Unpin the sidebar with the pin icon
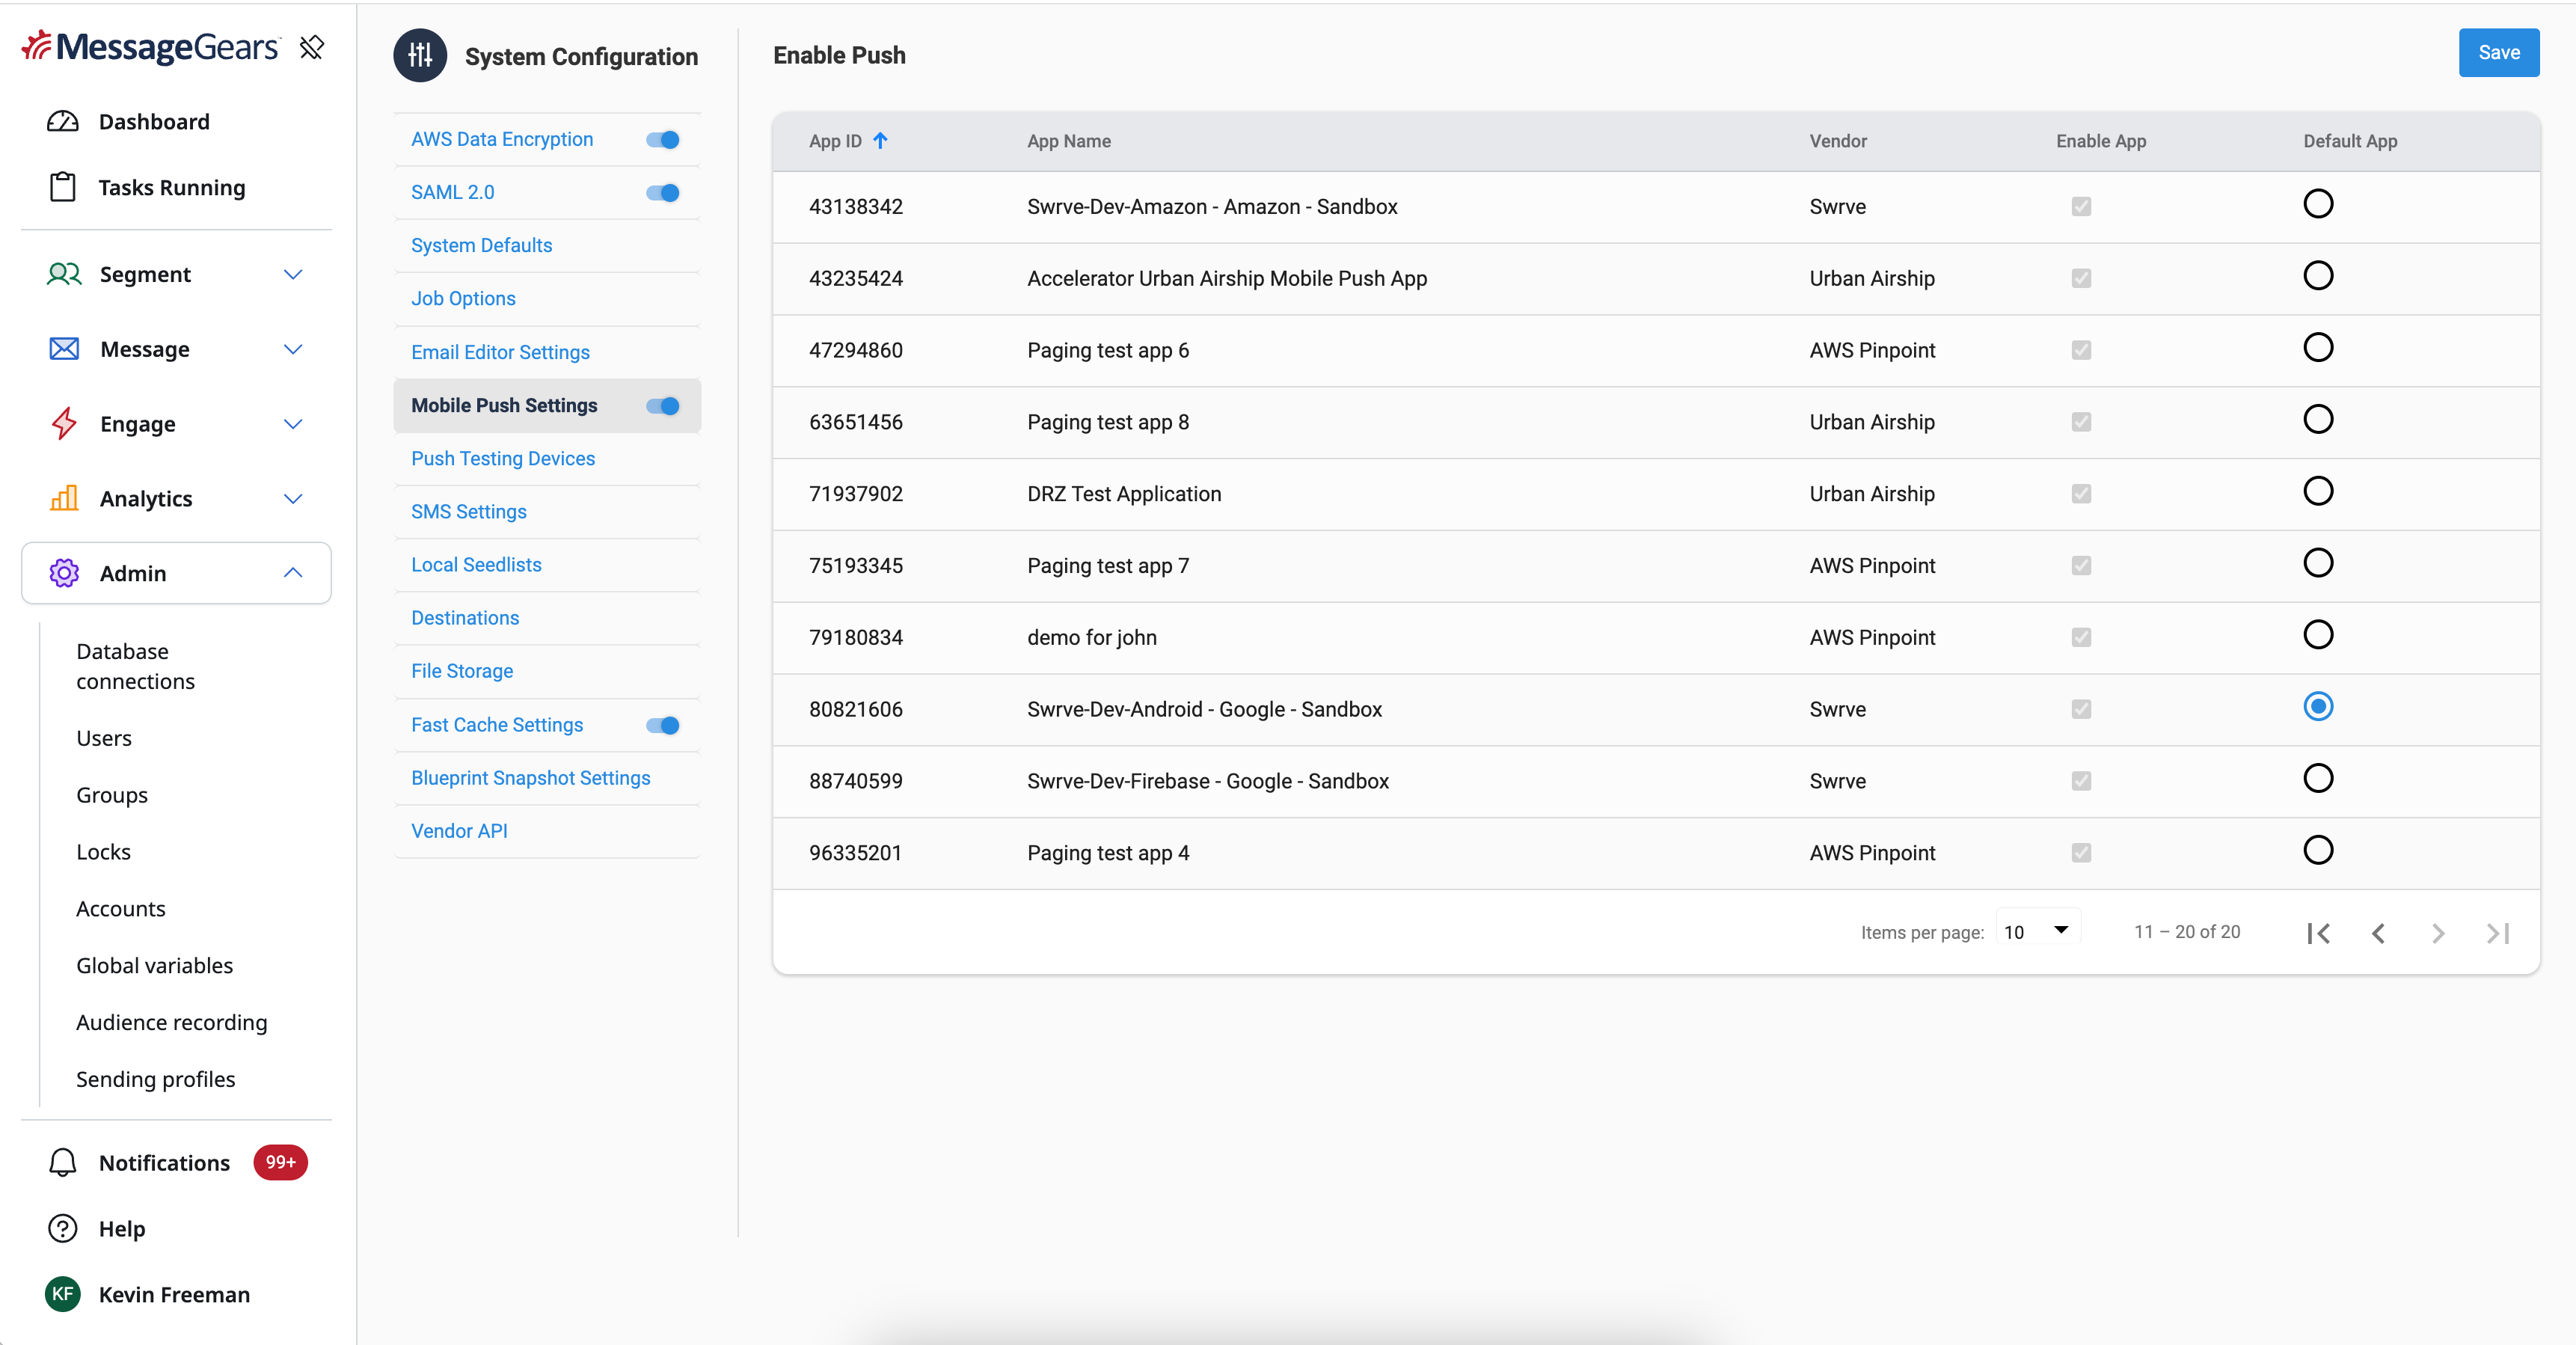The image size is (2576, 1345). (312, 47)
